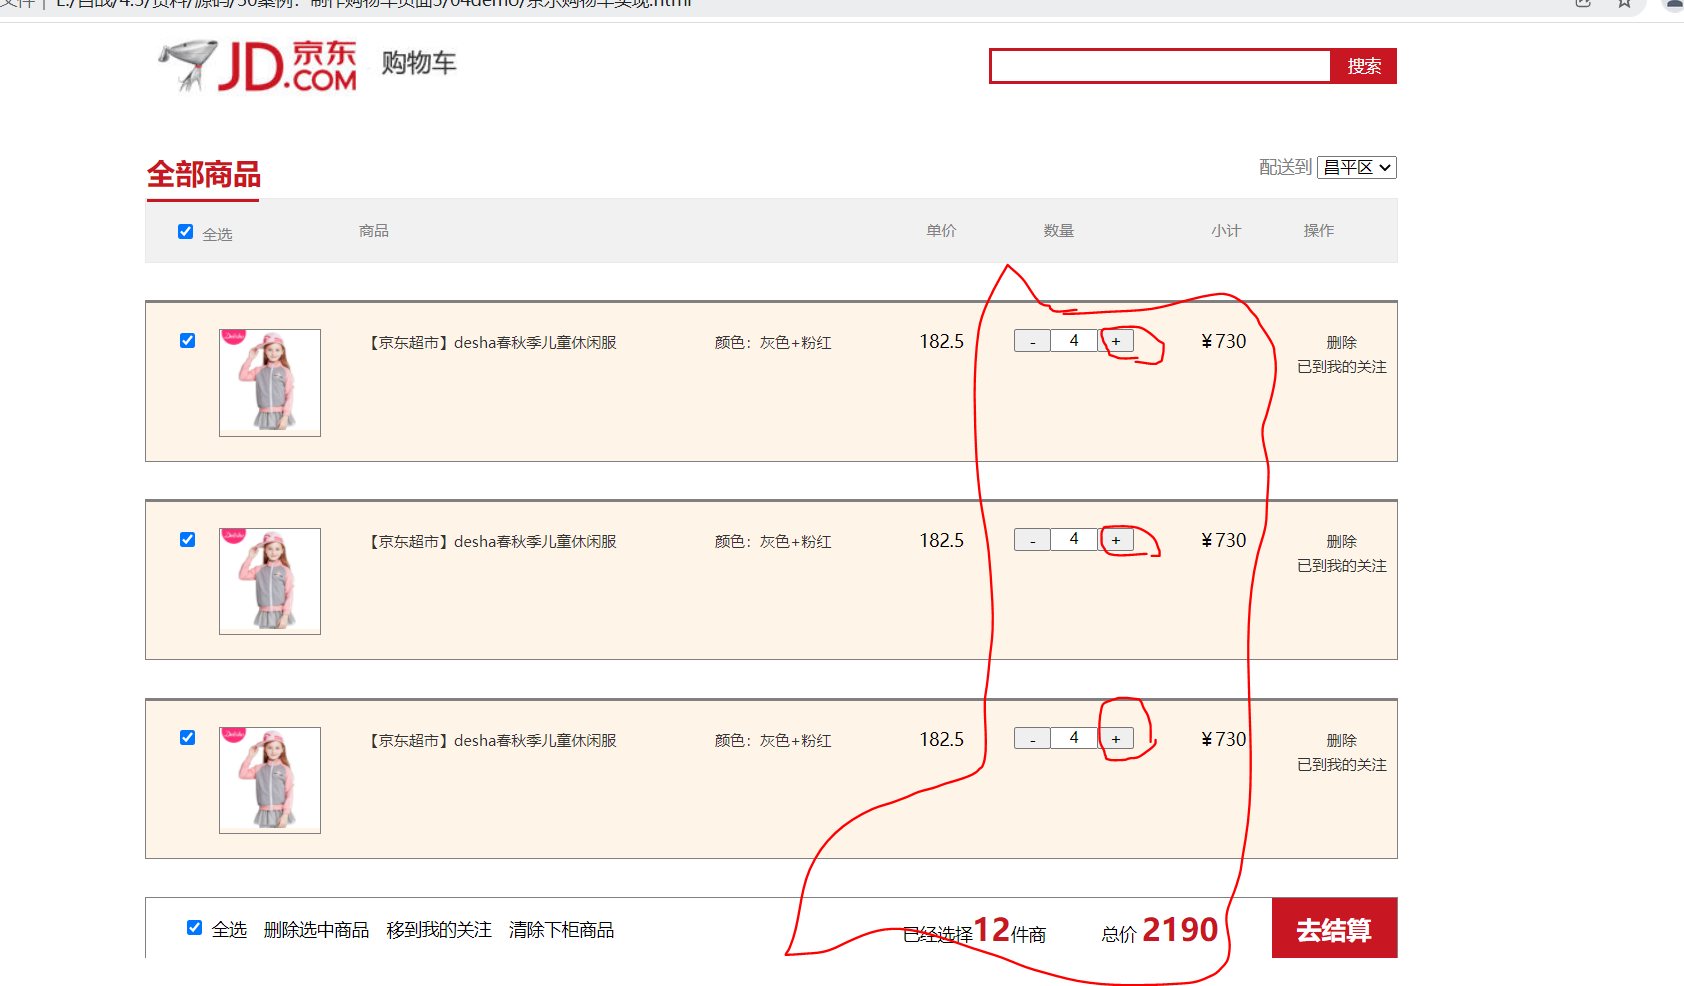Open the first product thumbnail image

pos(270,383)
